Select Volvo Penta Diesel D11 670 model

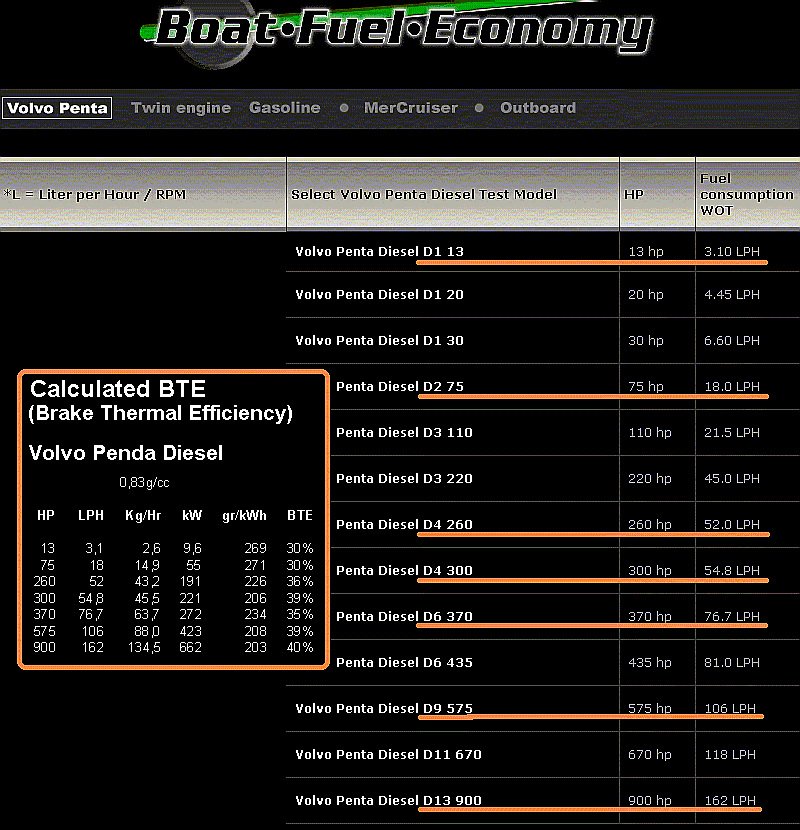click(388, 755)
